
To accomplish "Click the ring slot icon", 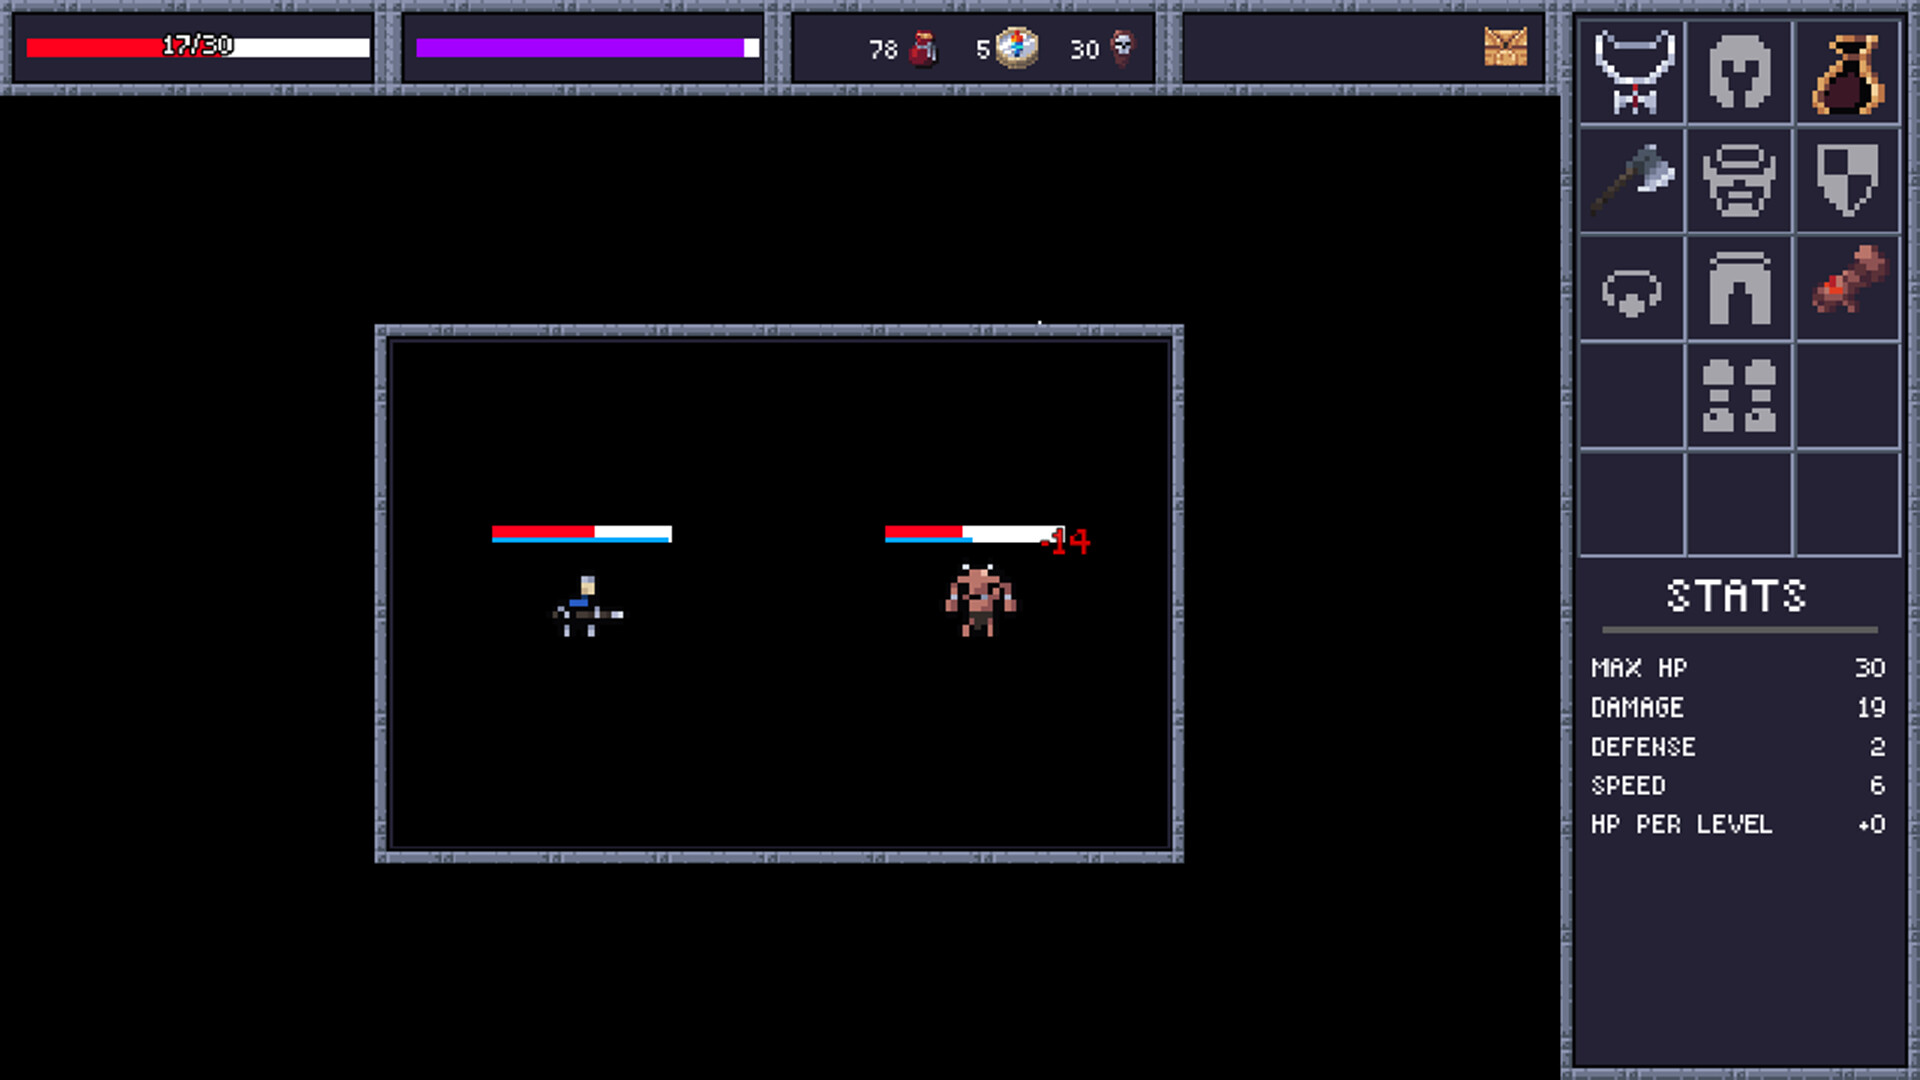I will (x=1631, y=290).
